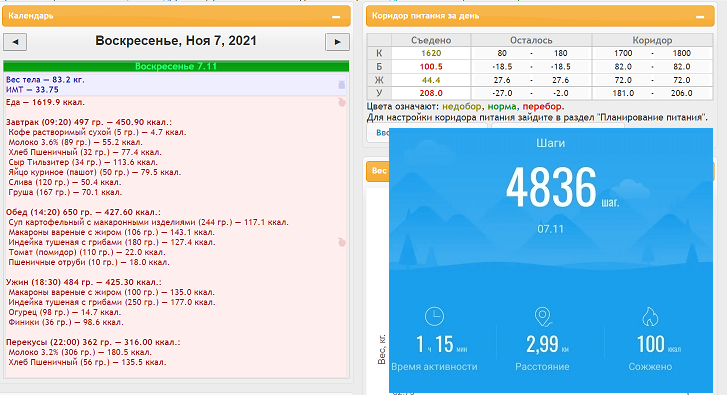The width and height of the screenshot is (727, 395).
Task: Select Хлеб Пшеничный (32 гр.) row
Action: 85,152
